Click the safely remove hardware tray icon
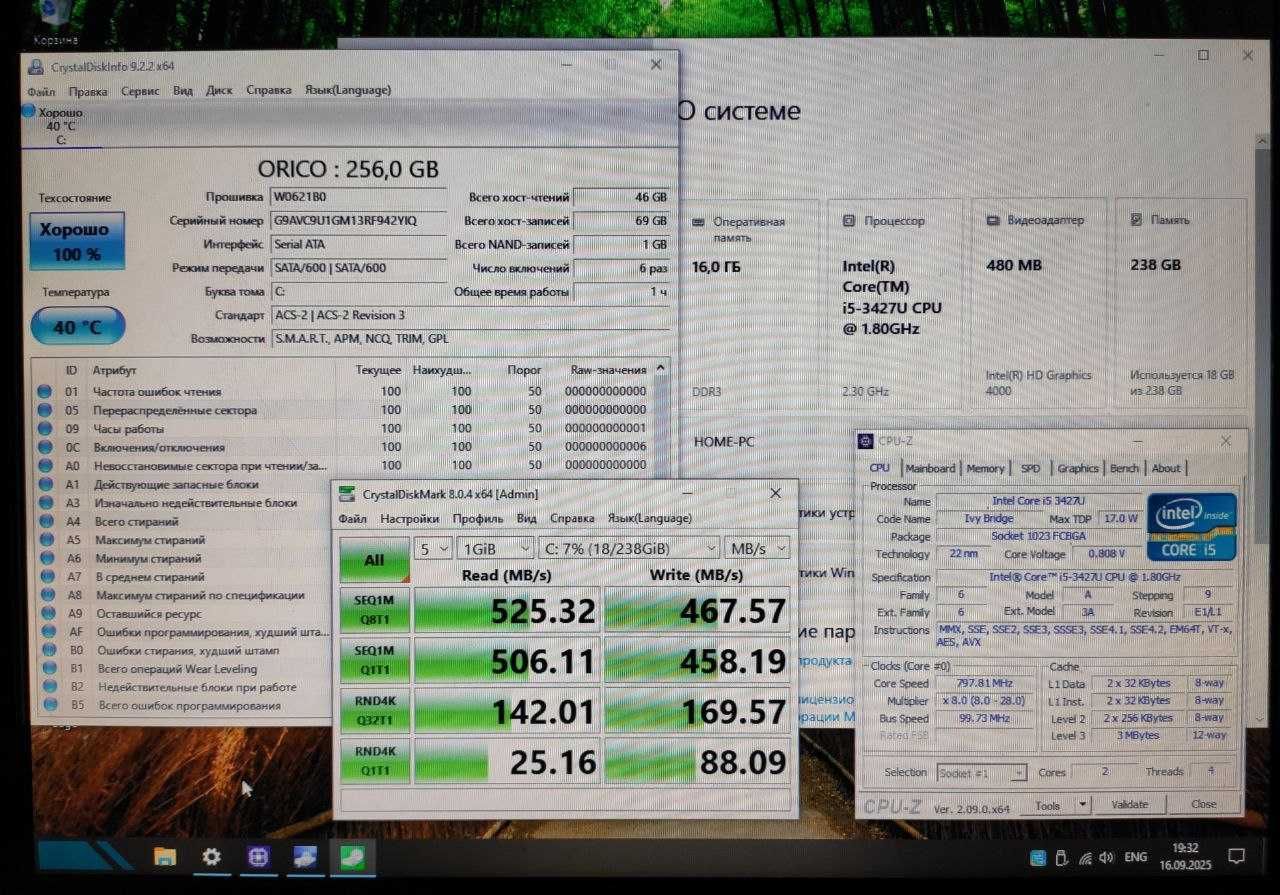Viewport: 1280px width, 895px height. [x=1061, y=857]
